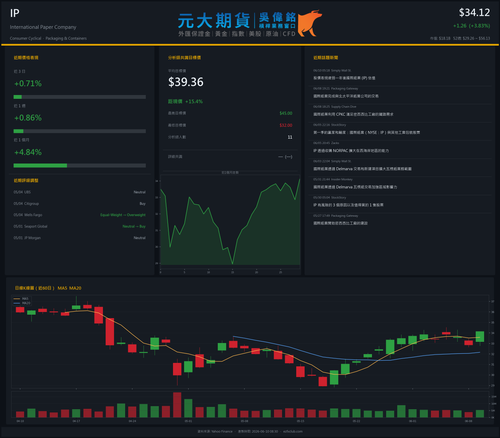Click the Consumer Cyclical sector label
The image size is (500, 438).
(x=25, y=38)
